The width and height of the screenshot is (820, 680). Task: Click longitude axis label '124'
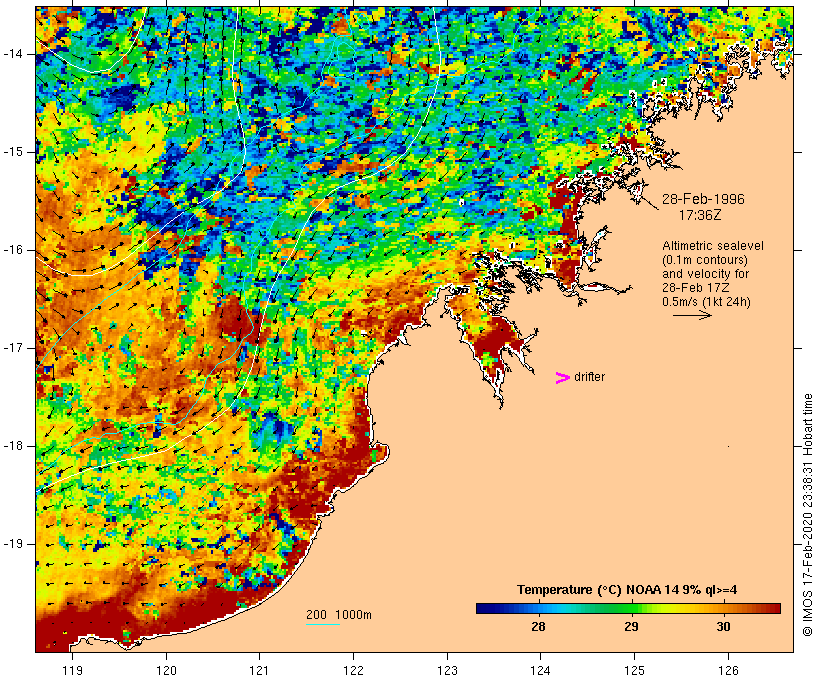pos(540,670)
